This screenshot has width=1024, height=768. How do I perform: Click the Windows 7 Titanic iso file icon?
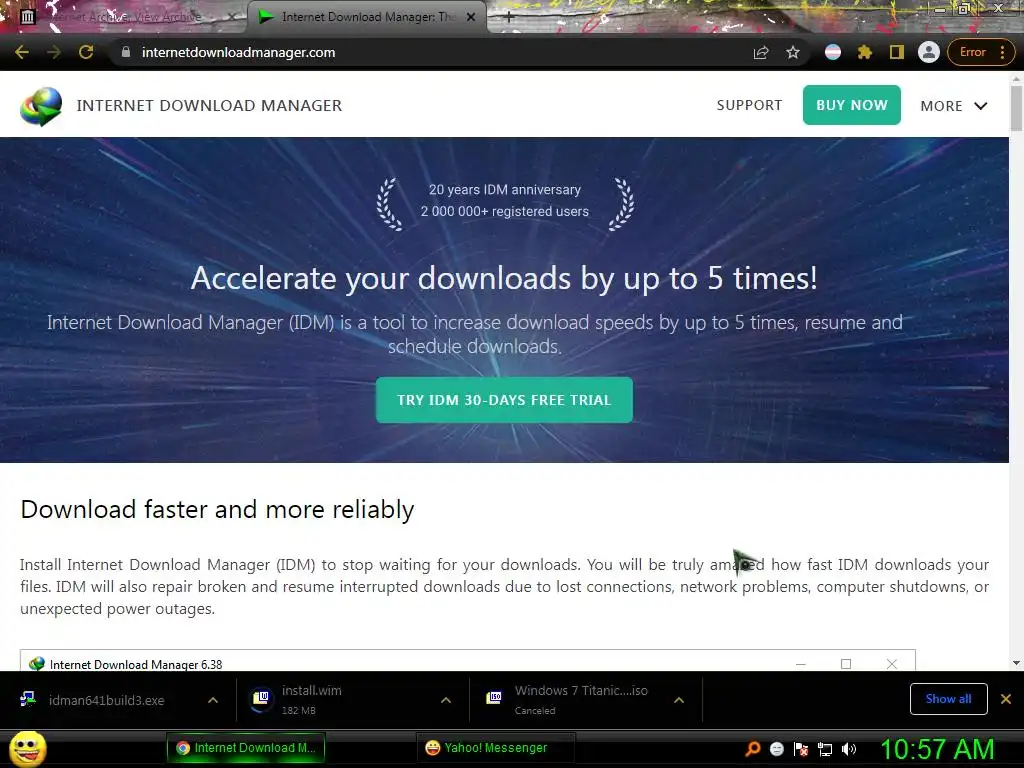[x=494, y=699]
